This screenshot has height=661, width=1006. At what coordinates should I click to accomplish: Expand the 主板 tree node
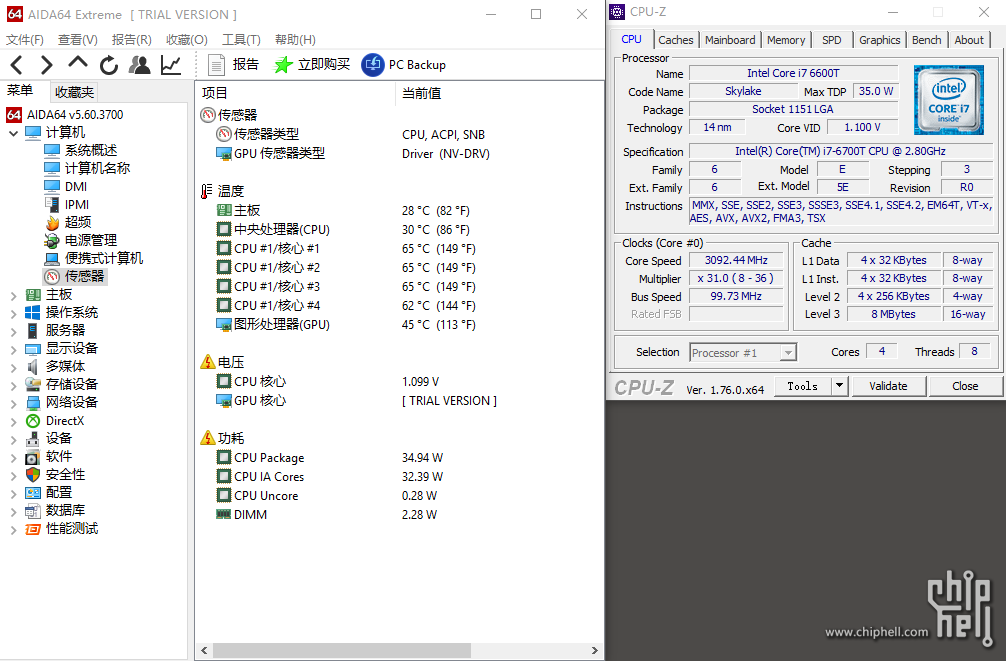13,295
